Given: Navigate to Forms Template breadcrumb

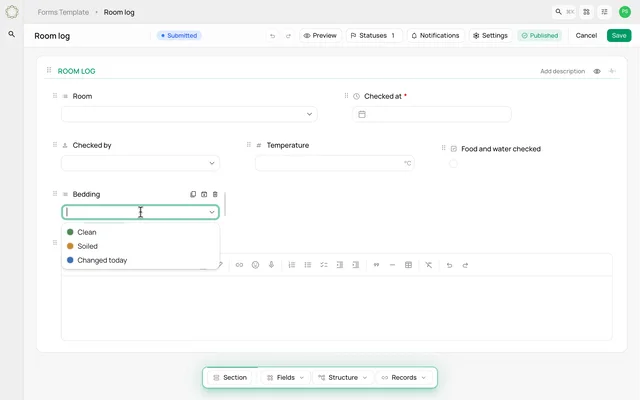Looking at the screenshot, I should pyautogui.click(x=63, y=12).
